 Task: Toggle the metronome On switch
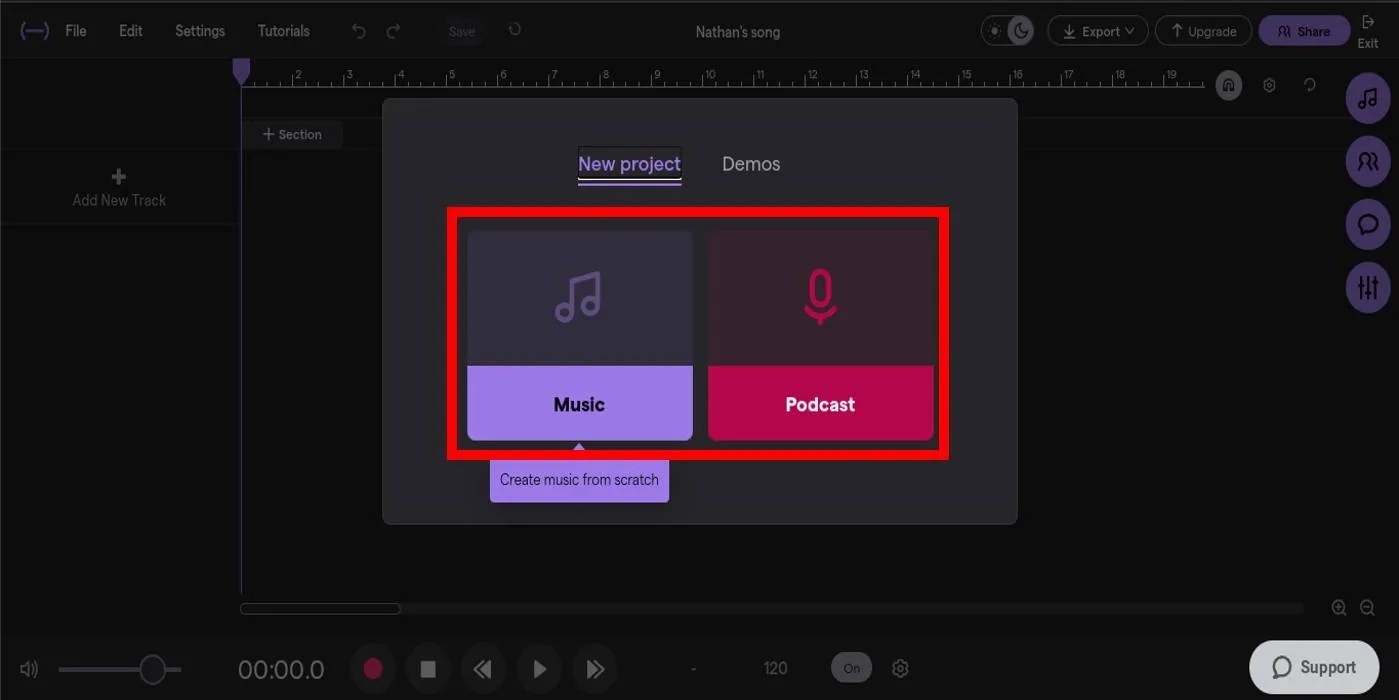click(850, 667)
